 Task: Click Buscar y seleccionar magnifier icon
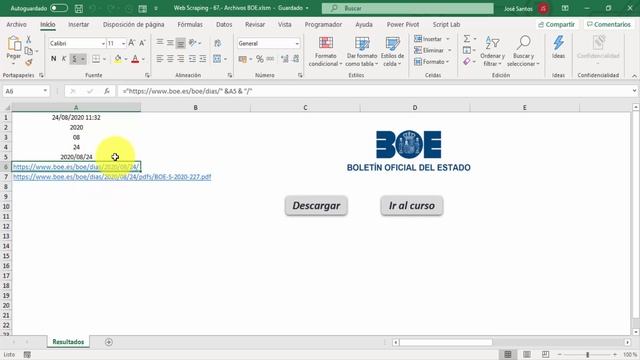(x=523, y=43)
